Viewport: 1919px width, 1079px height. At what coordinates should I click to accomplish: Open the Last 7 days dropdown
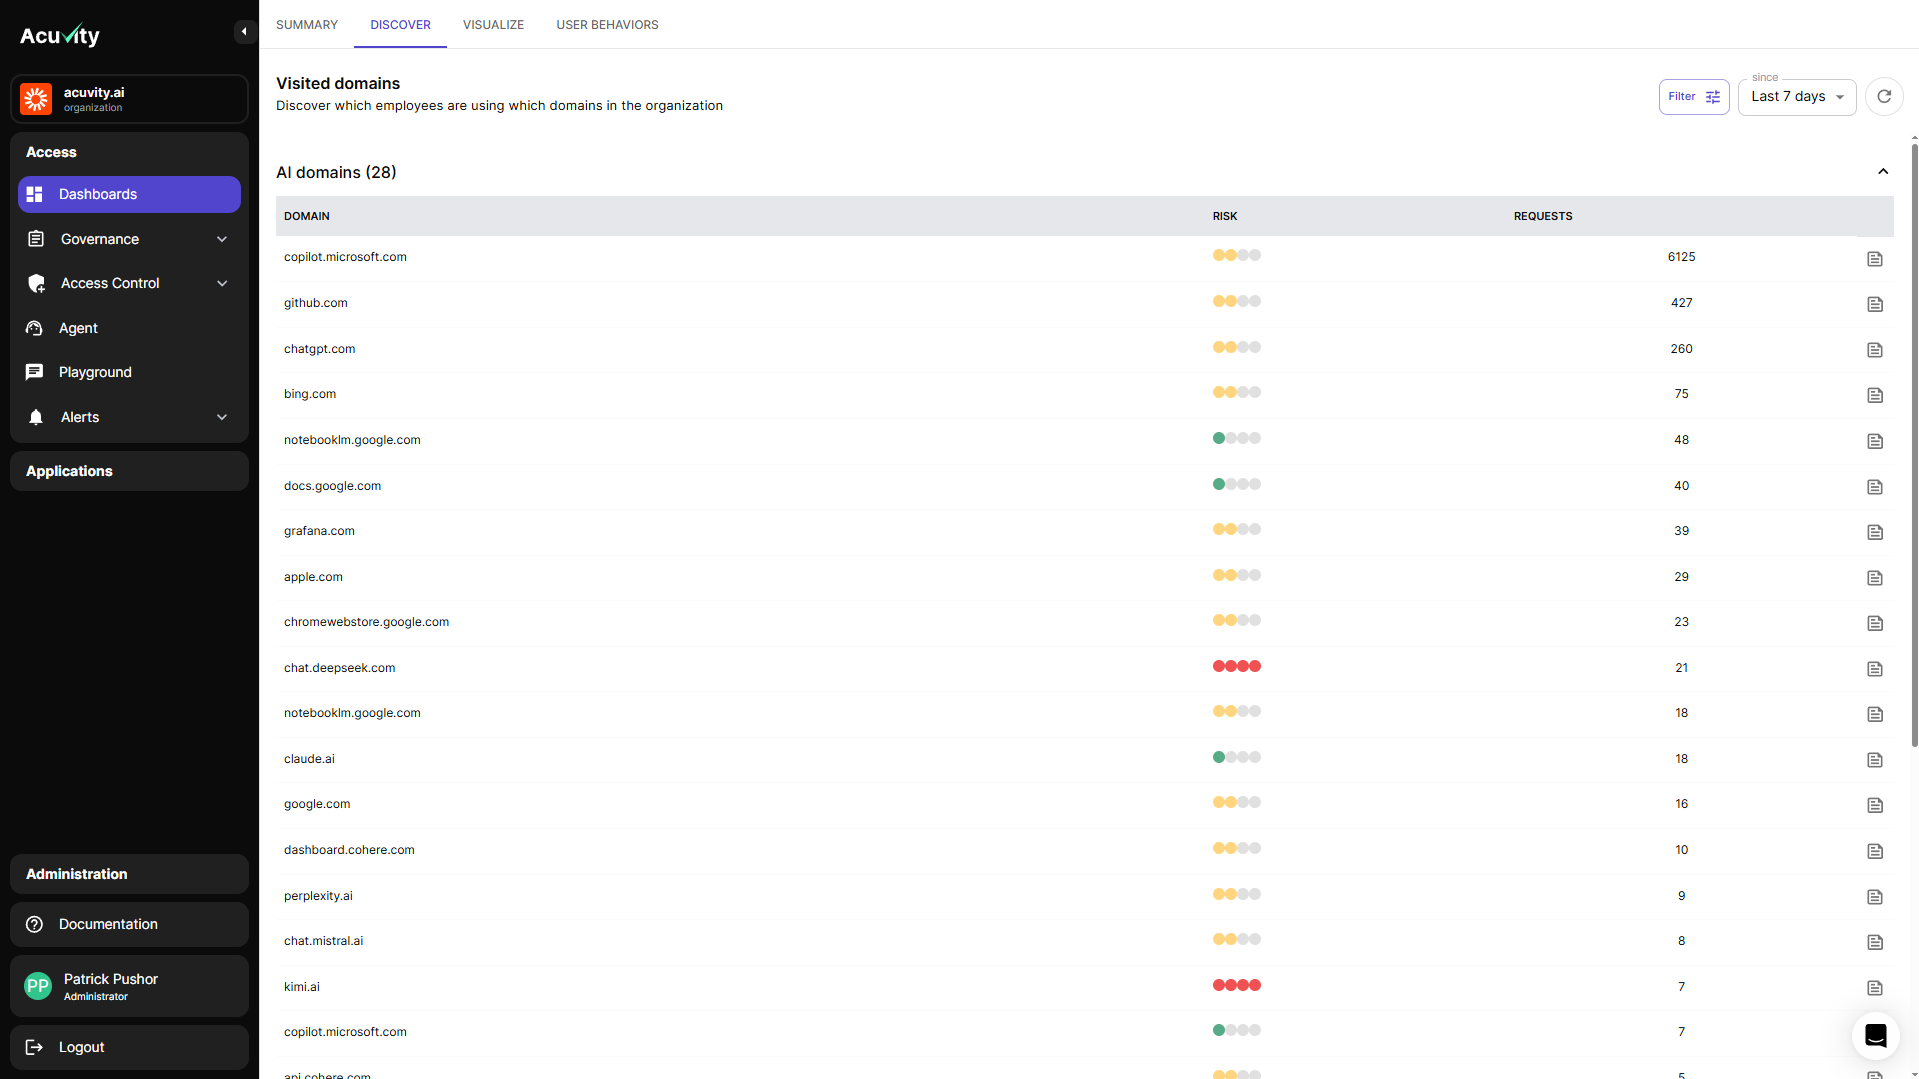point(1797,97)
